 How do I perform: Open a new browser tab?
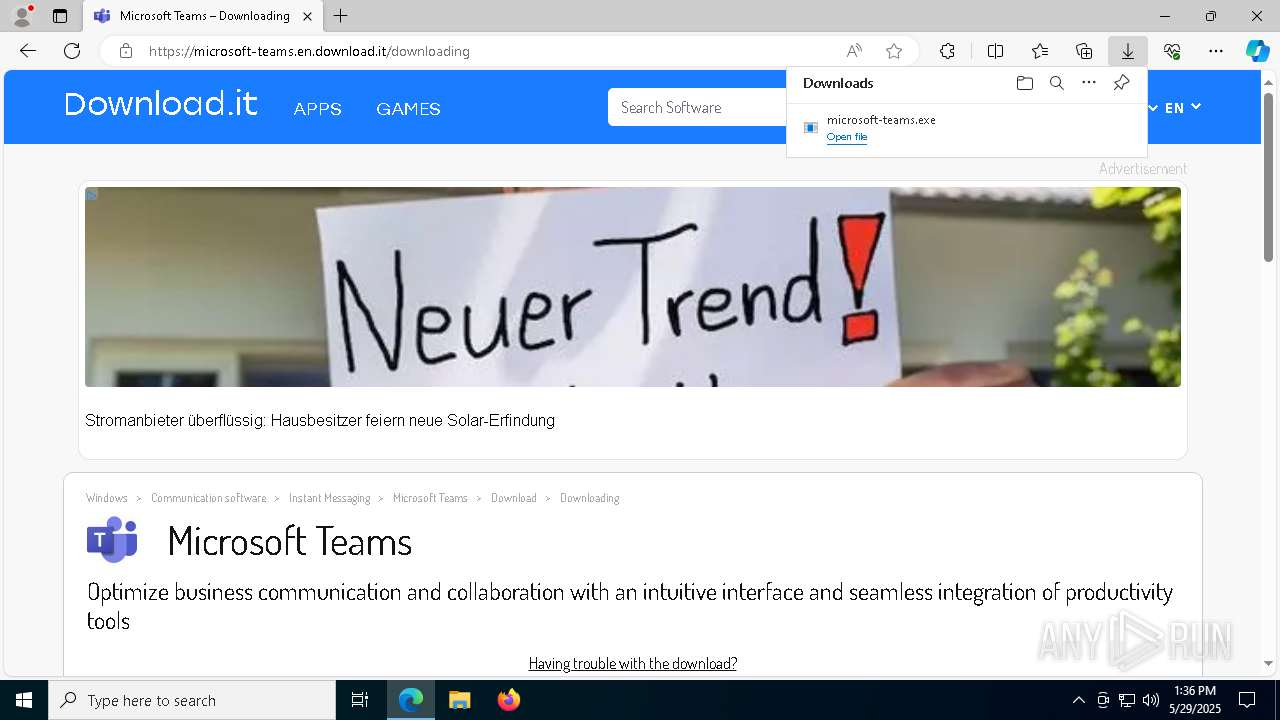coord(341,16)
